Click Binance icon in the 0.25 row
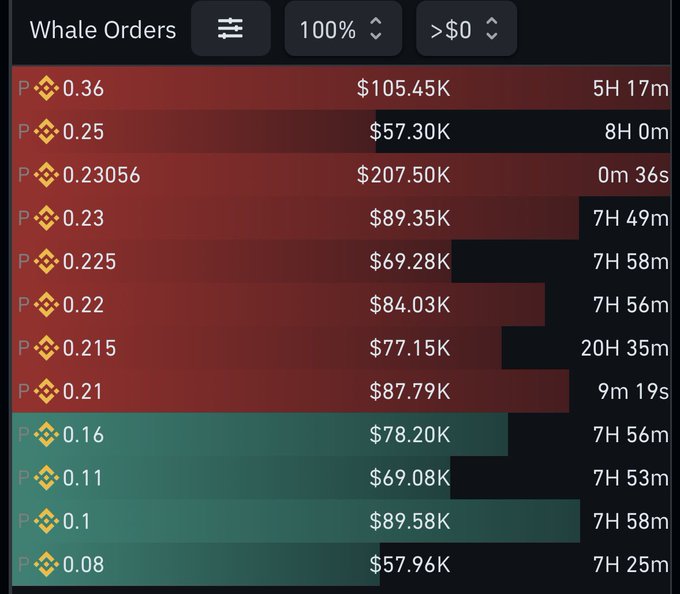 46,131
